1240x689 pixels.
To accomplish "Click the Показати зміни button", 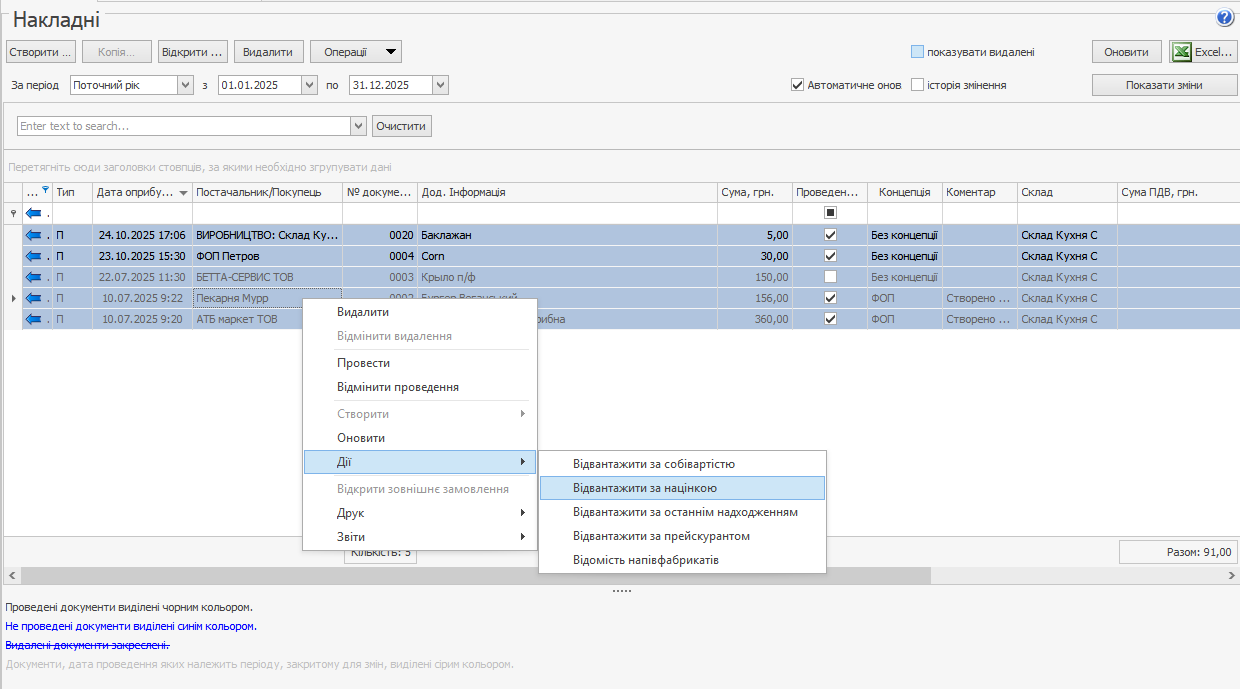I will 1164,85.
